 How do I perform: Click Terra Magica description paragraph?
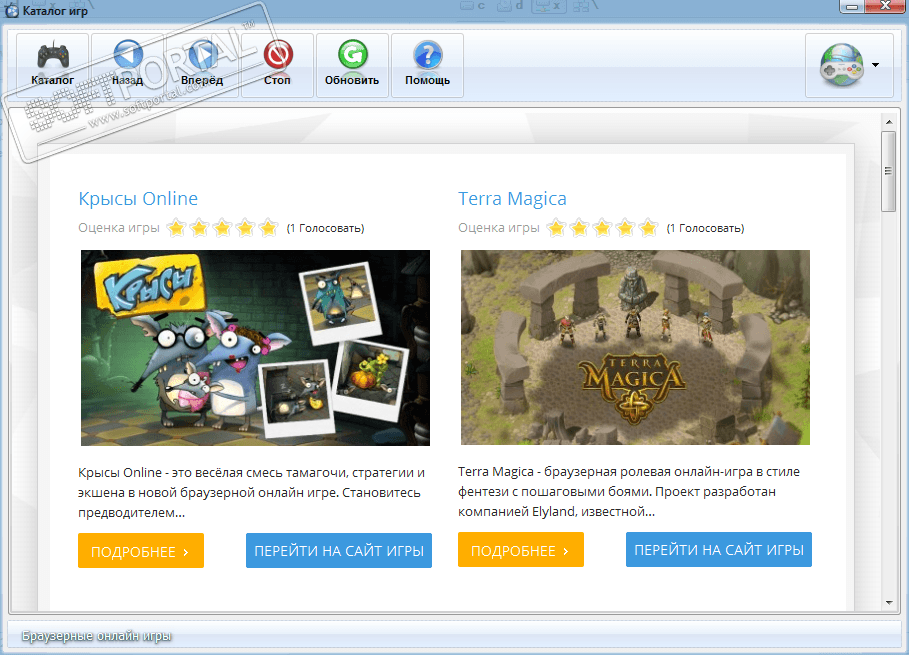tap(630, 492)
